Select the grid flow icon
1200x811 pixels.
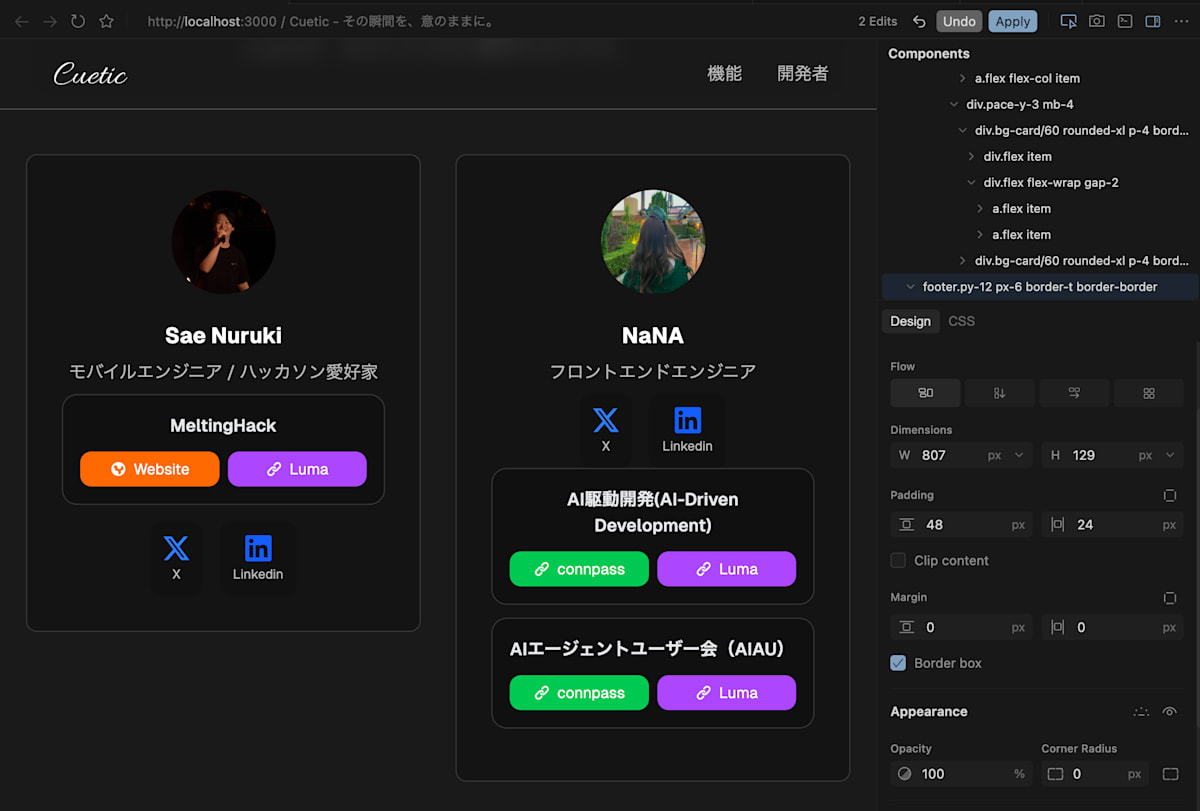tap(1148, 393)
